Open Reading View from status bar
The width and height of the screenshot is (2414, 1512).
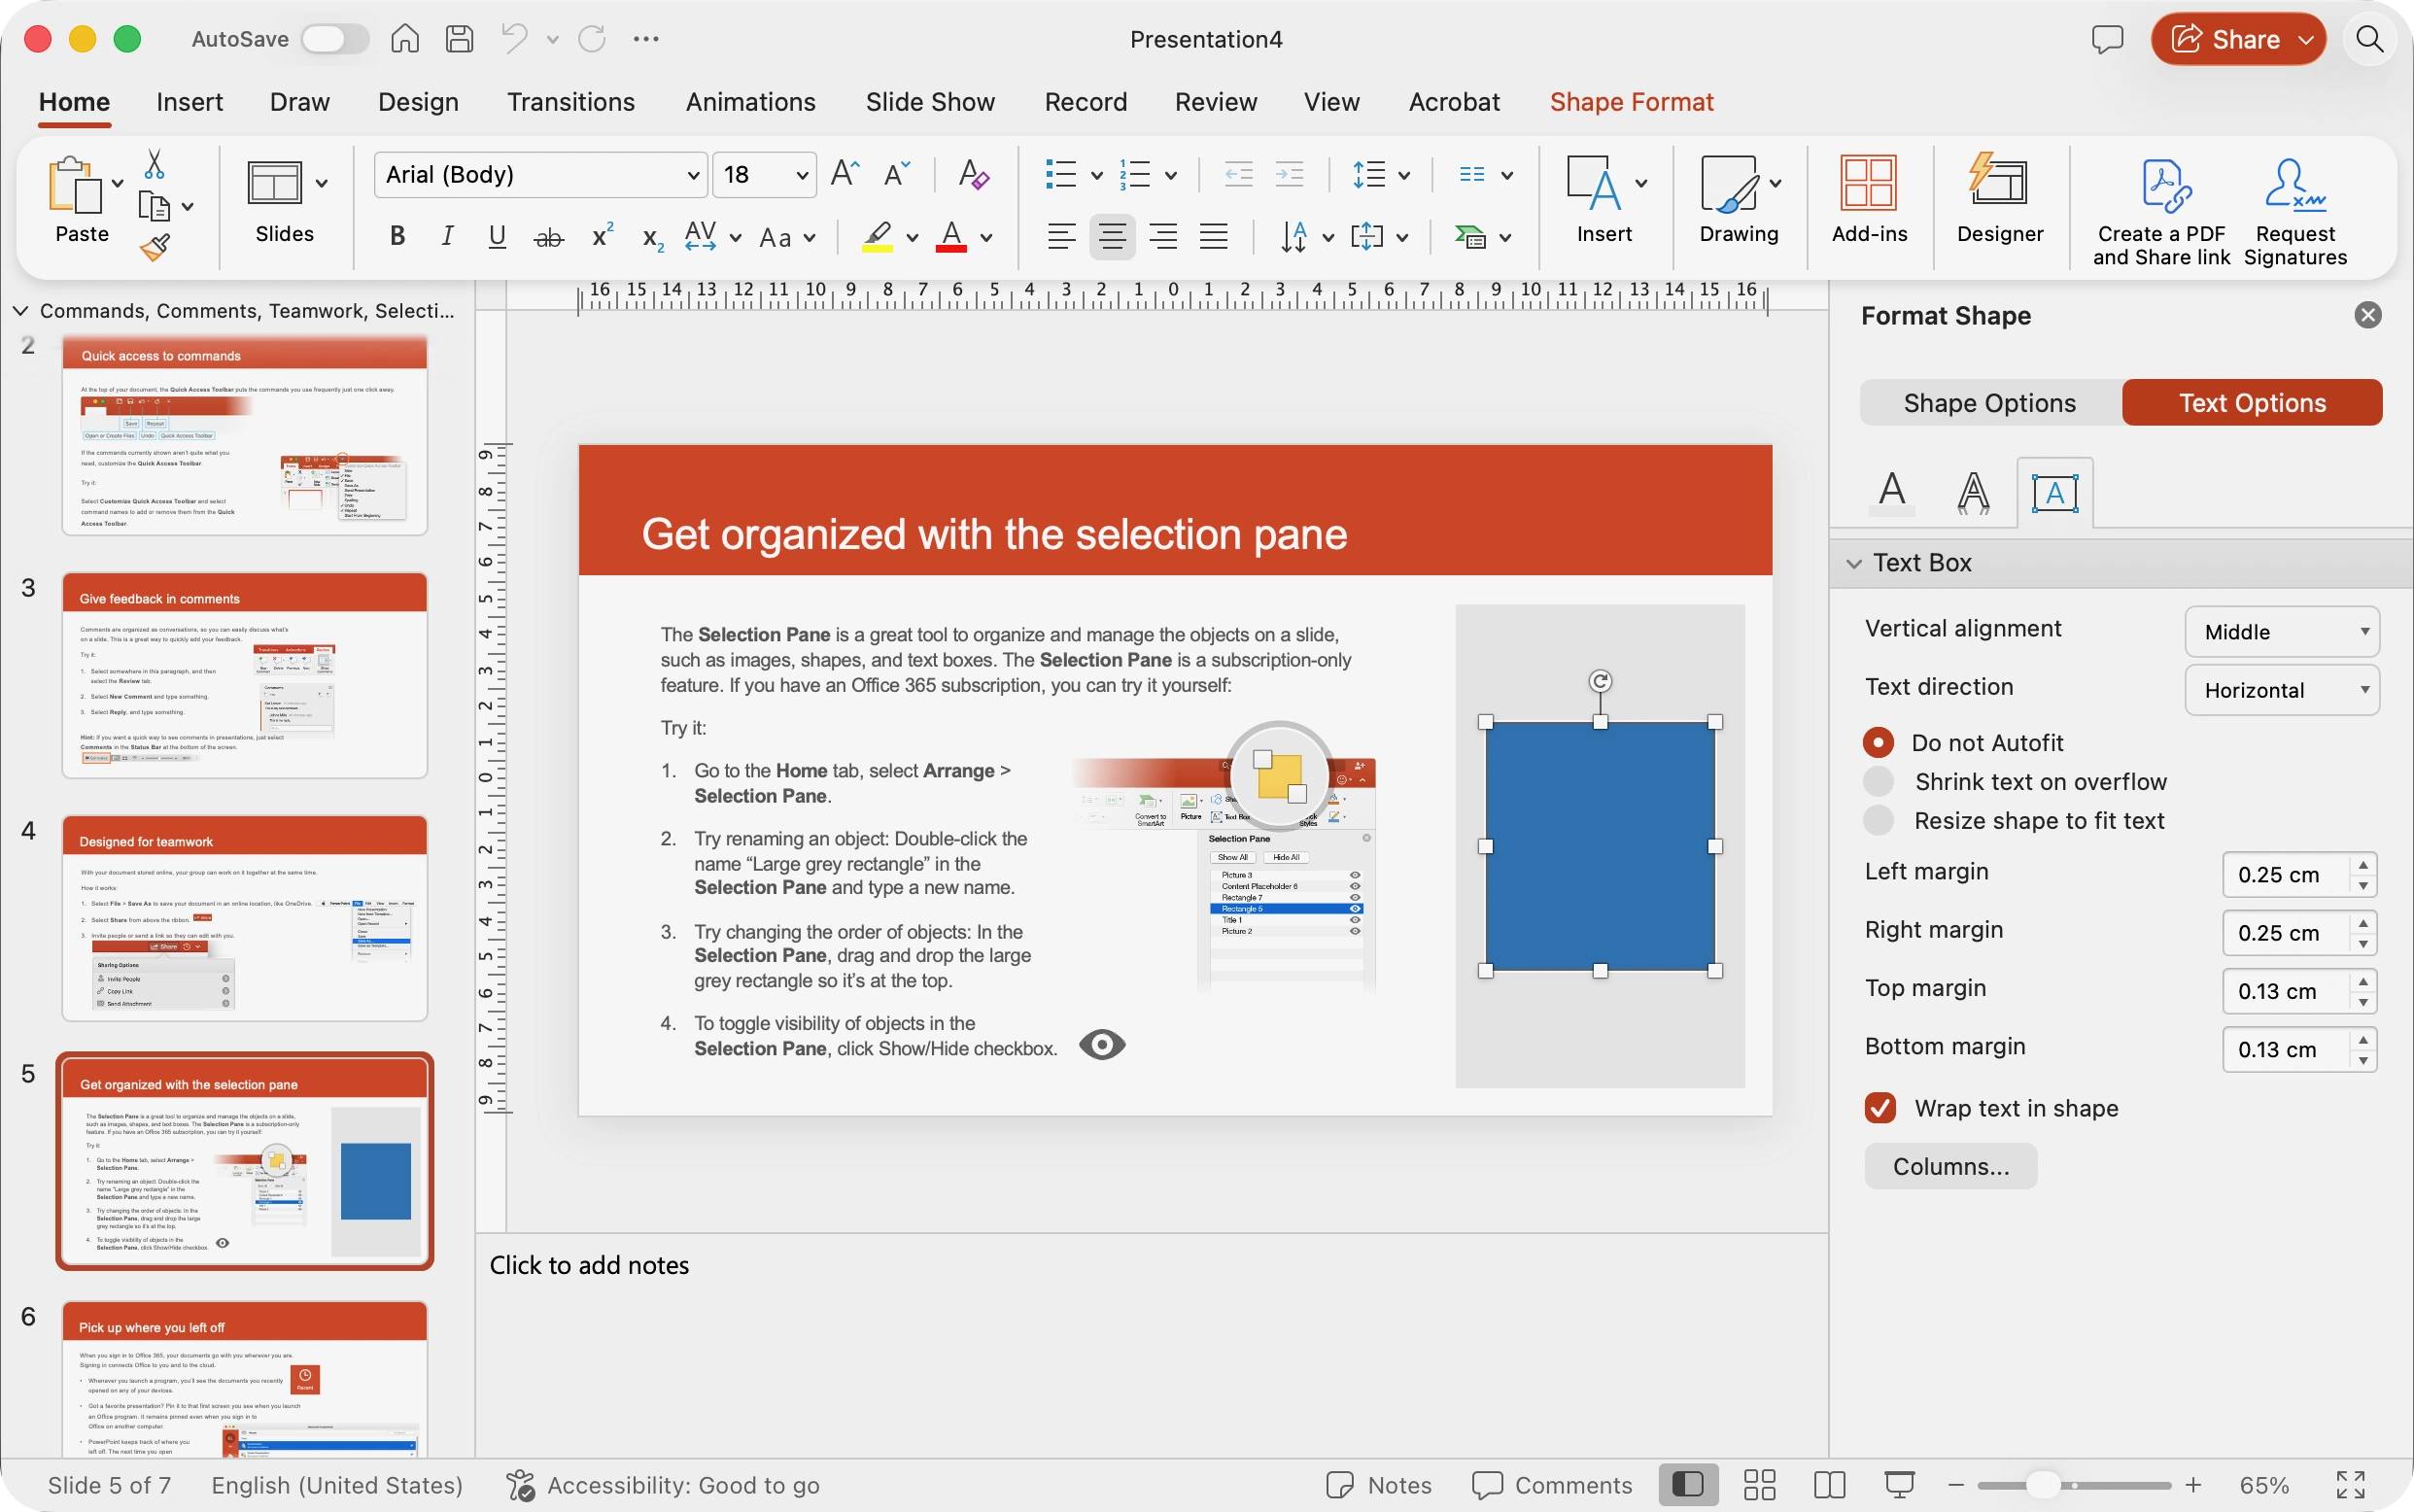click(1829, 1485)
